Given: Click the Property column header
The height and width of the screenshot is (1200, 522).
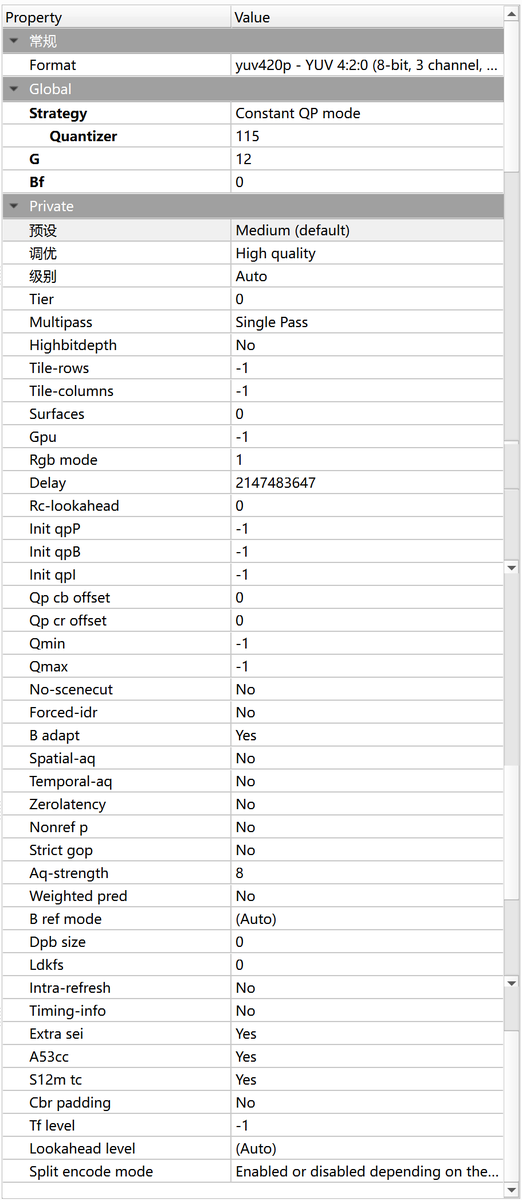Looking at the screenshot, I should tap(116, 17).
